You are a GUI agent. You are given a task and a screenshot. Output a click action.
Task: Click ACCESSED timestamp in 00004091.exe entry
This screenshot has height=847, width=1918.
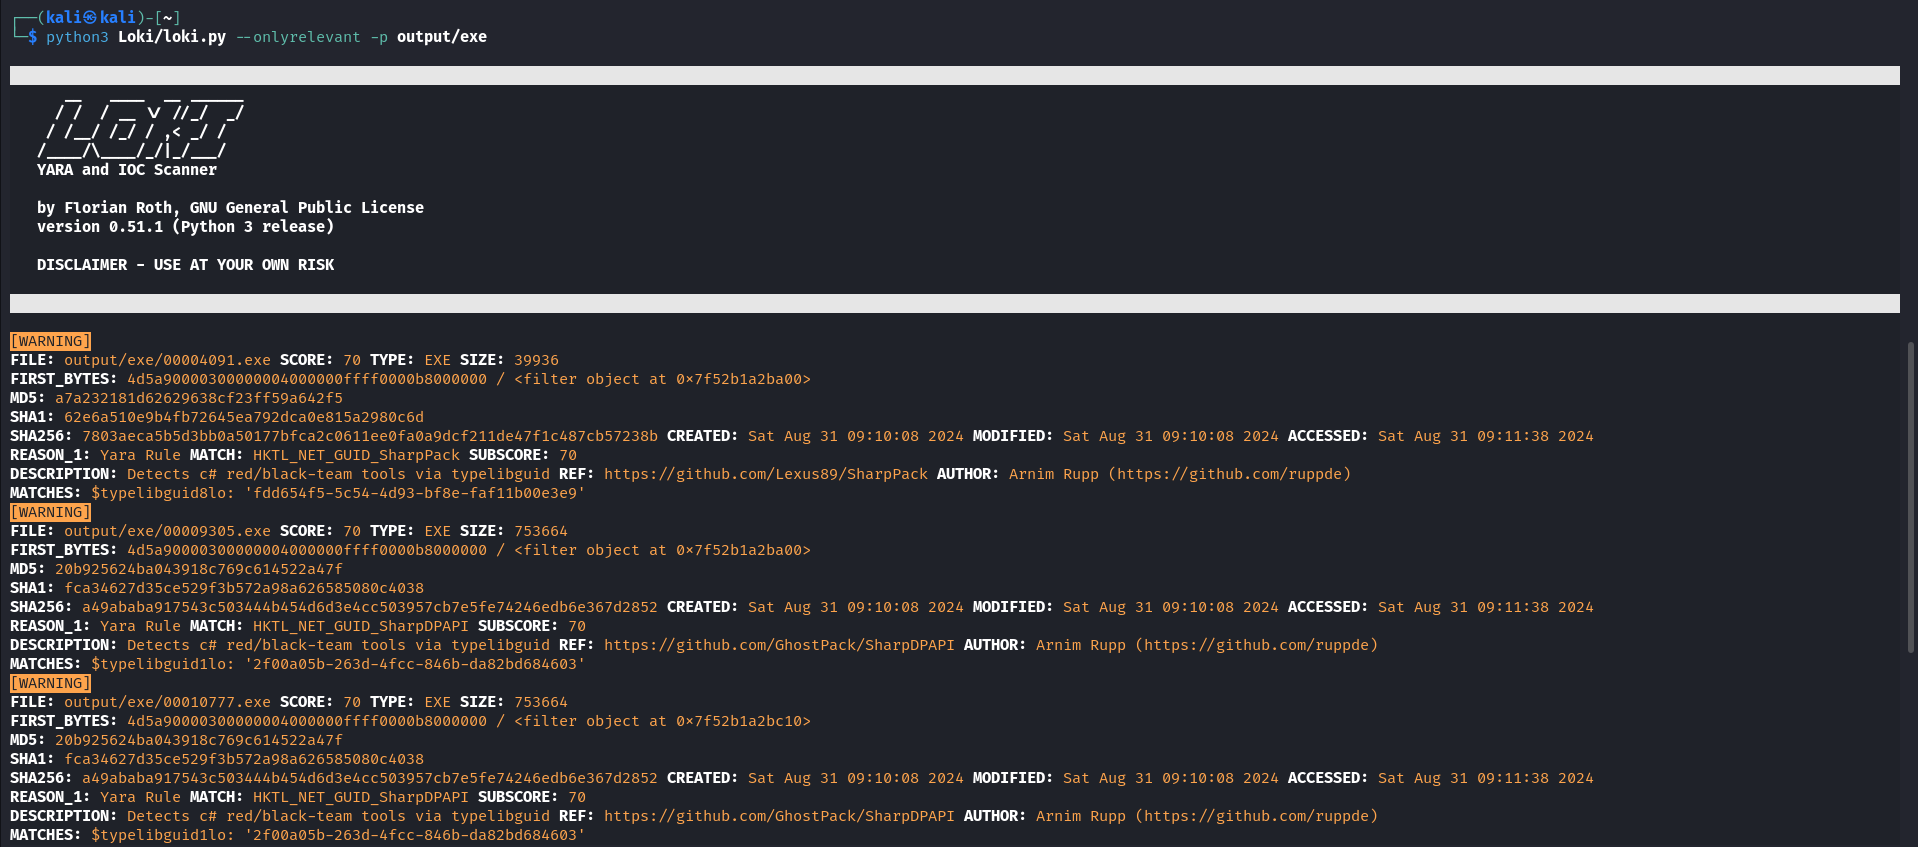click(1486, 436)
